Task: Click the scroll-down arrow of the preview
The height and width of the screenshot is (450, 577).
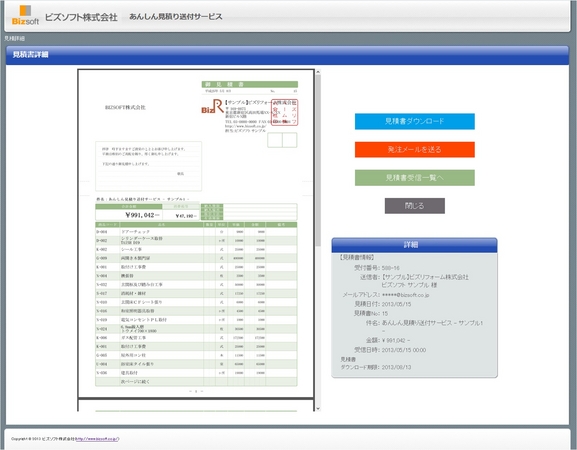Action: [x=318, y=408]
